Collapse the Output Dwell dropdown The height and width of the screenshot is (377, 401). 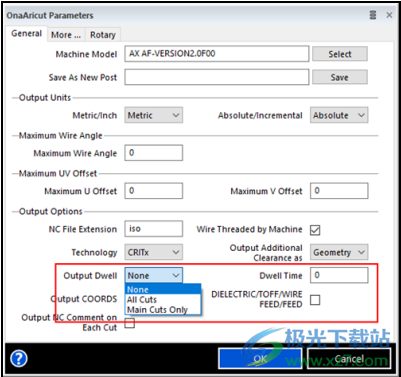tap(154, 276)
